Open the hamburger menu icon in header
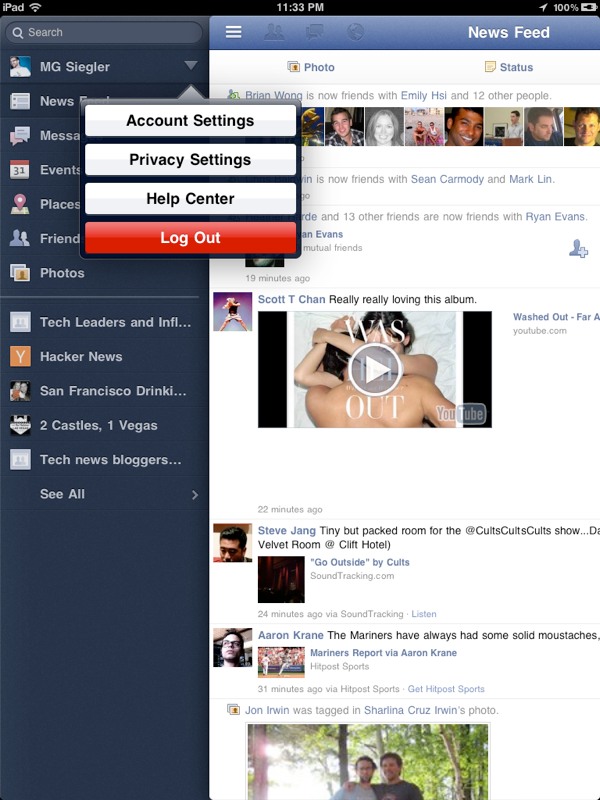Image resolution: width=600 pixels, height=800 pixels. coord(234,32)
